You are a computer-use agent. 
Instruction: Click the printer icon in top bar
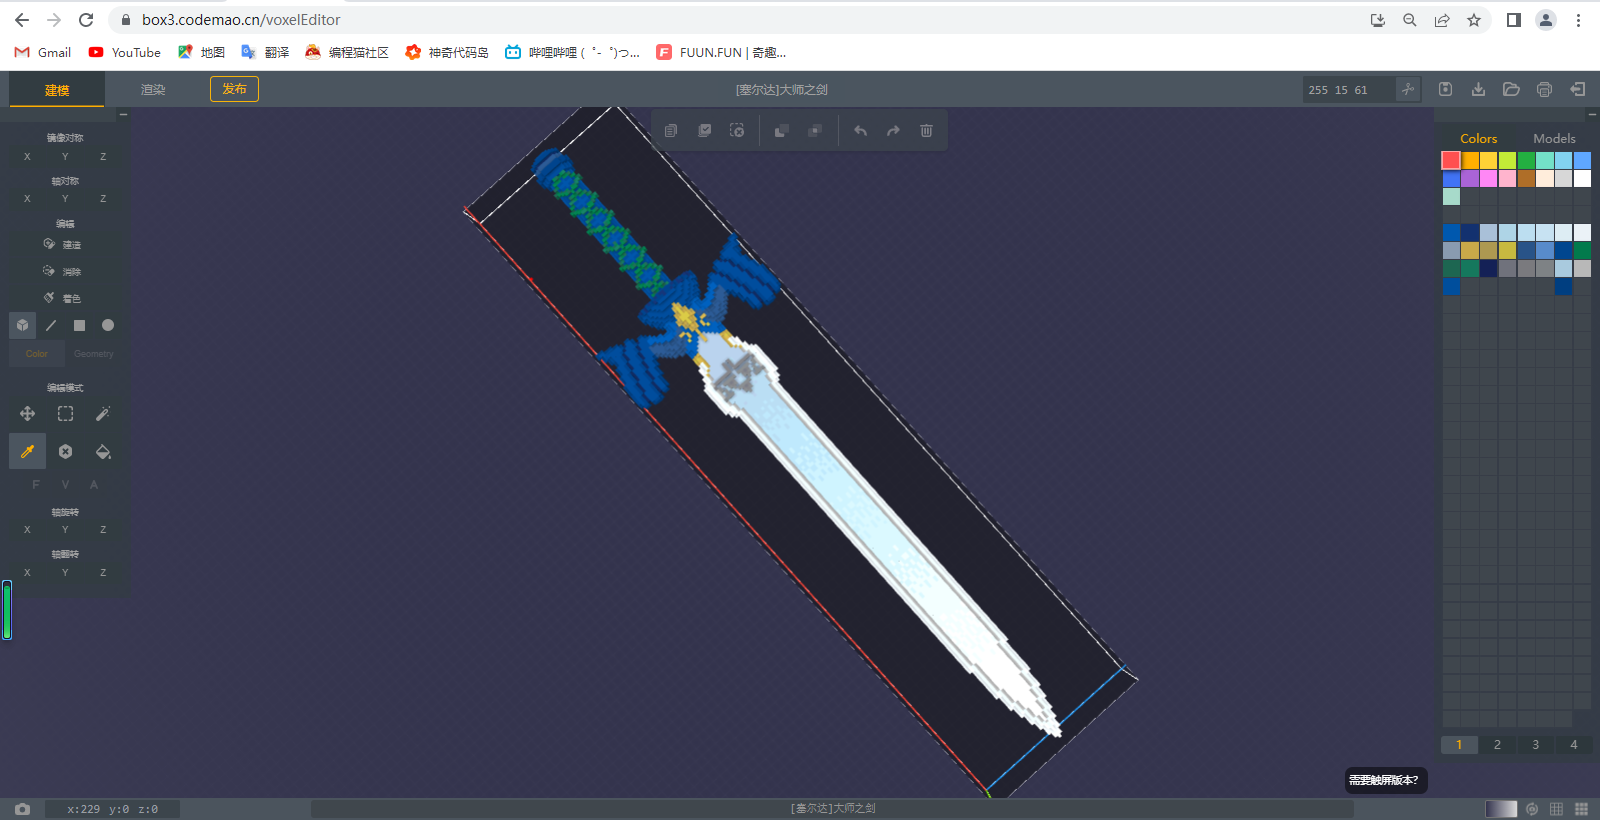tap(1544, 89)
